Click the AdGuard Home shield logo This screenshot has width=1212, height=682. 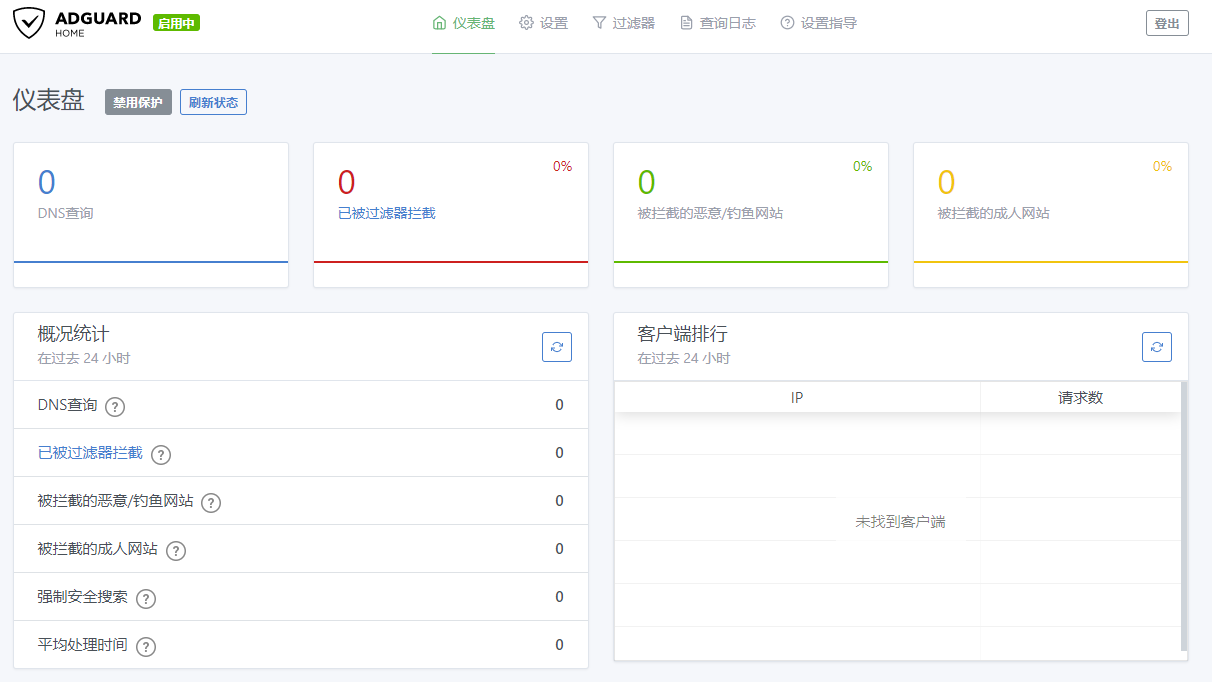(x=30, y=23)
